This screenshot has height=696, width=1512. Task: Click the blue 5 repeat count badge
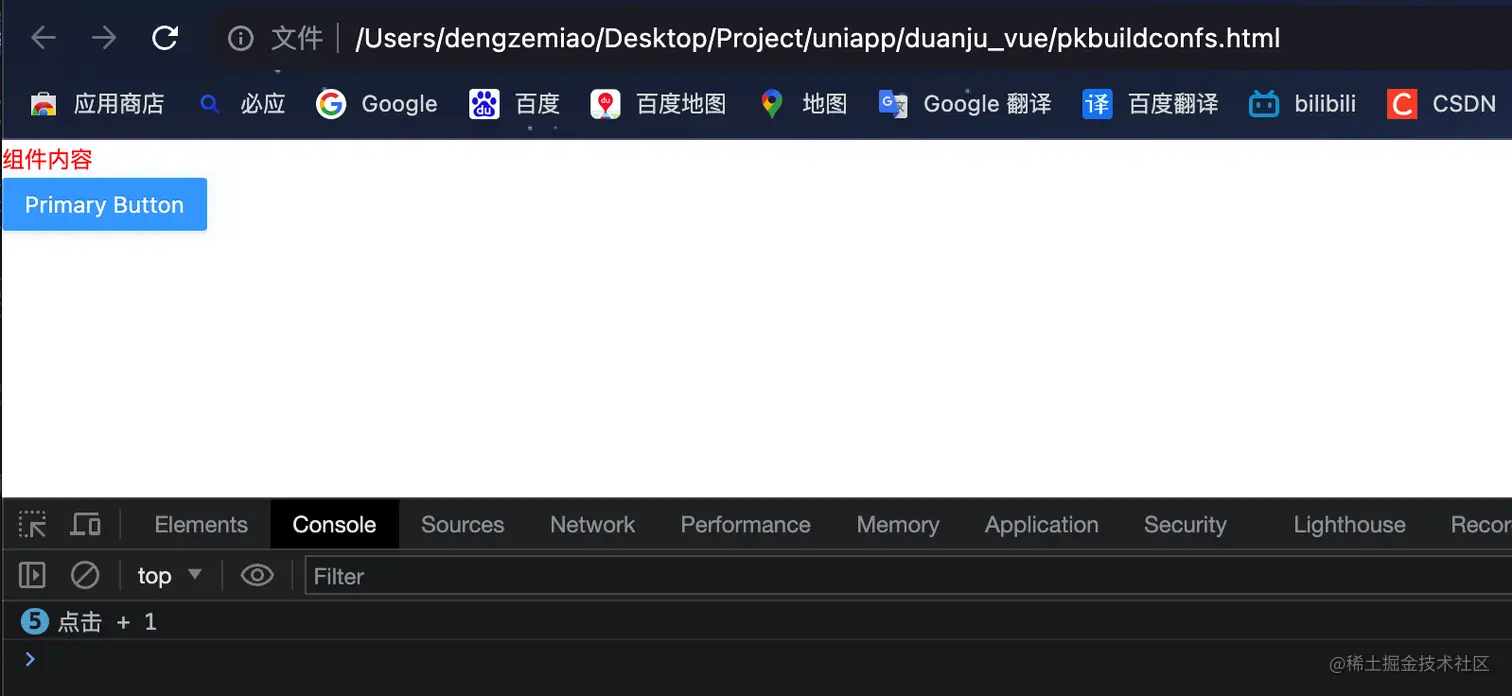(x=34, y=622)
